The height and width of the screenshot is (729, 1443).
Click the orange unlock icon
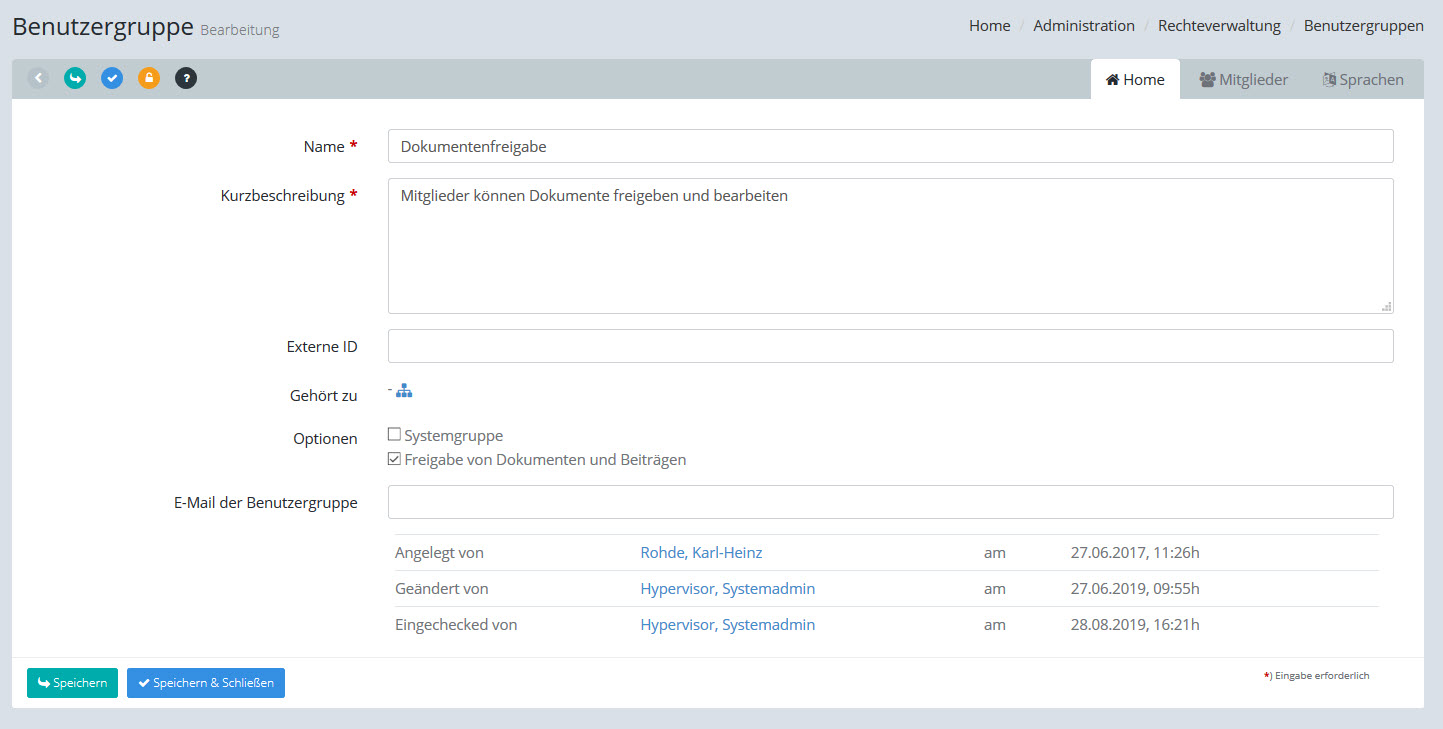149,78
